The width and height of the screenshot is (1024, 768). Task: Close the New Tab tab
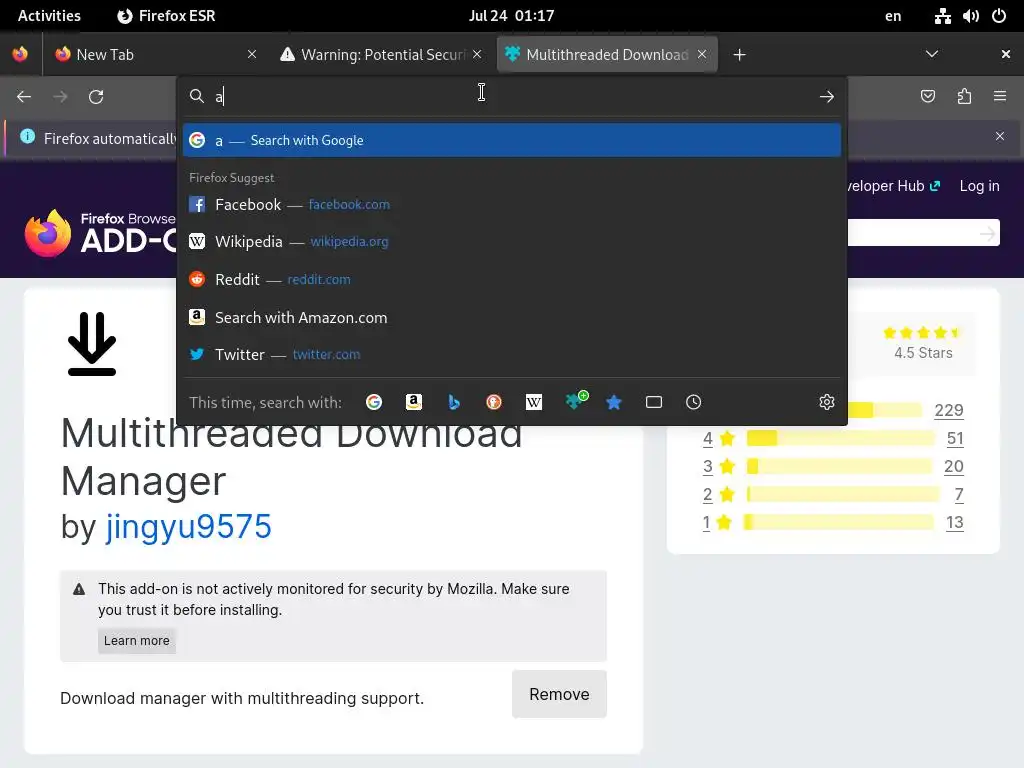click(252, 54)
